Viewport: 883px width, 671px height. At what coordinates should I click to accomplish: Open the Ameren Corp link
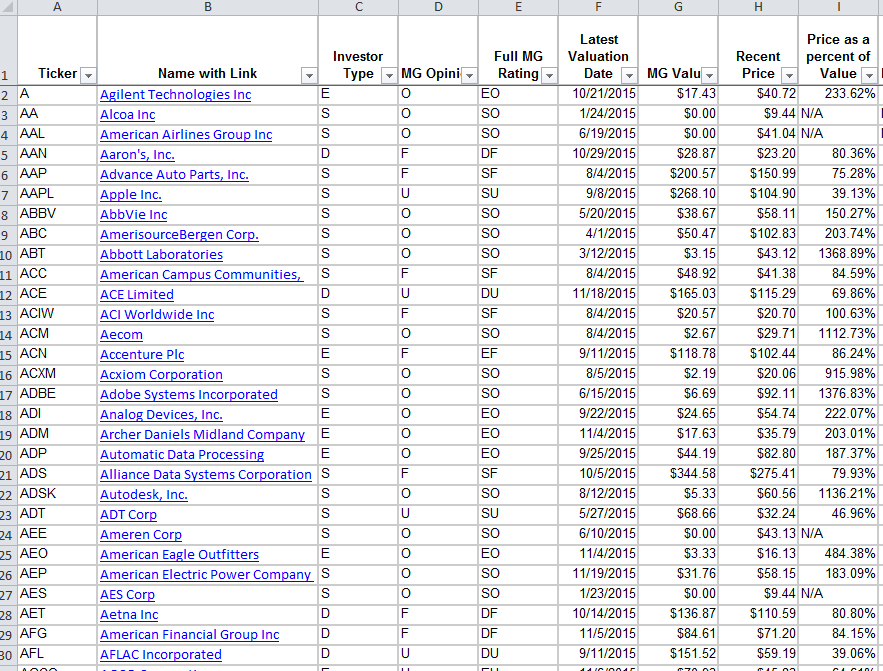pyautogui.click(x=141, y=534)
